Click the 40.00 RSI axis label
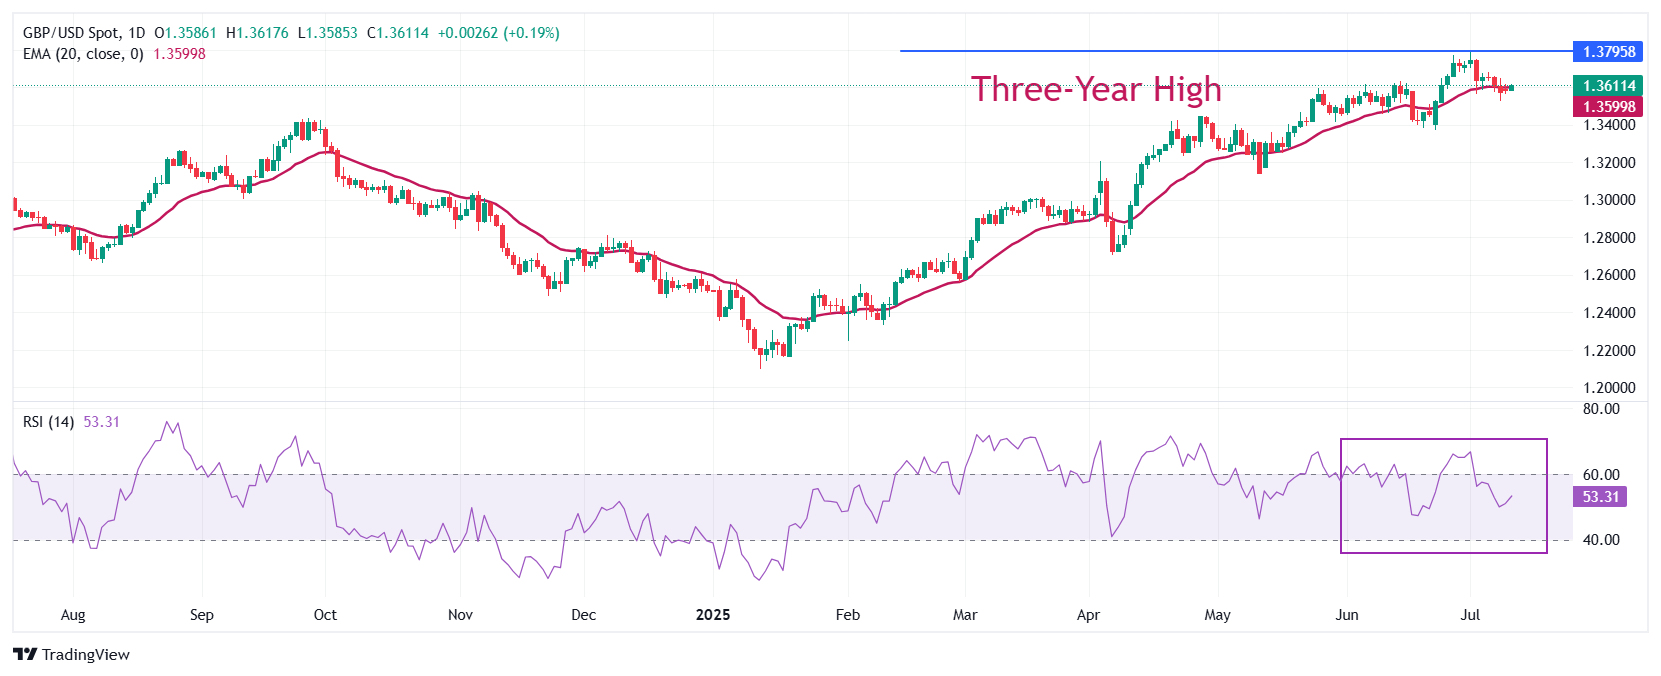 (1601, 540)
